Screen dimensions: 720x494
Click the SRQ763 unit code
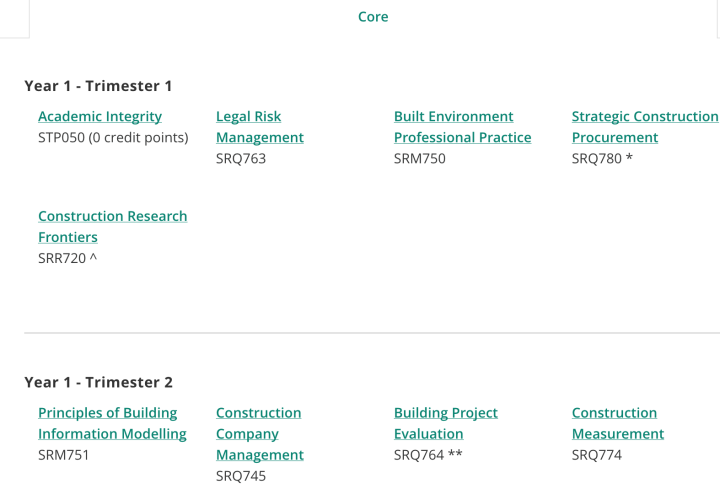[241, 158]
